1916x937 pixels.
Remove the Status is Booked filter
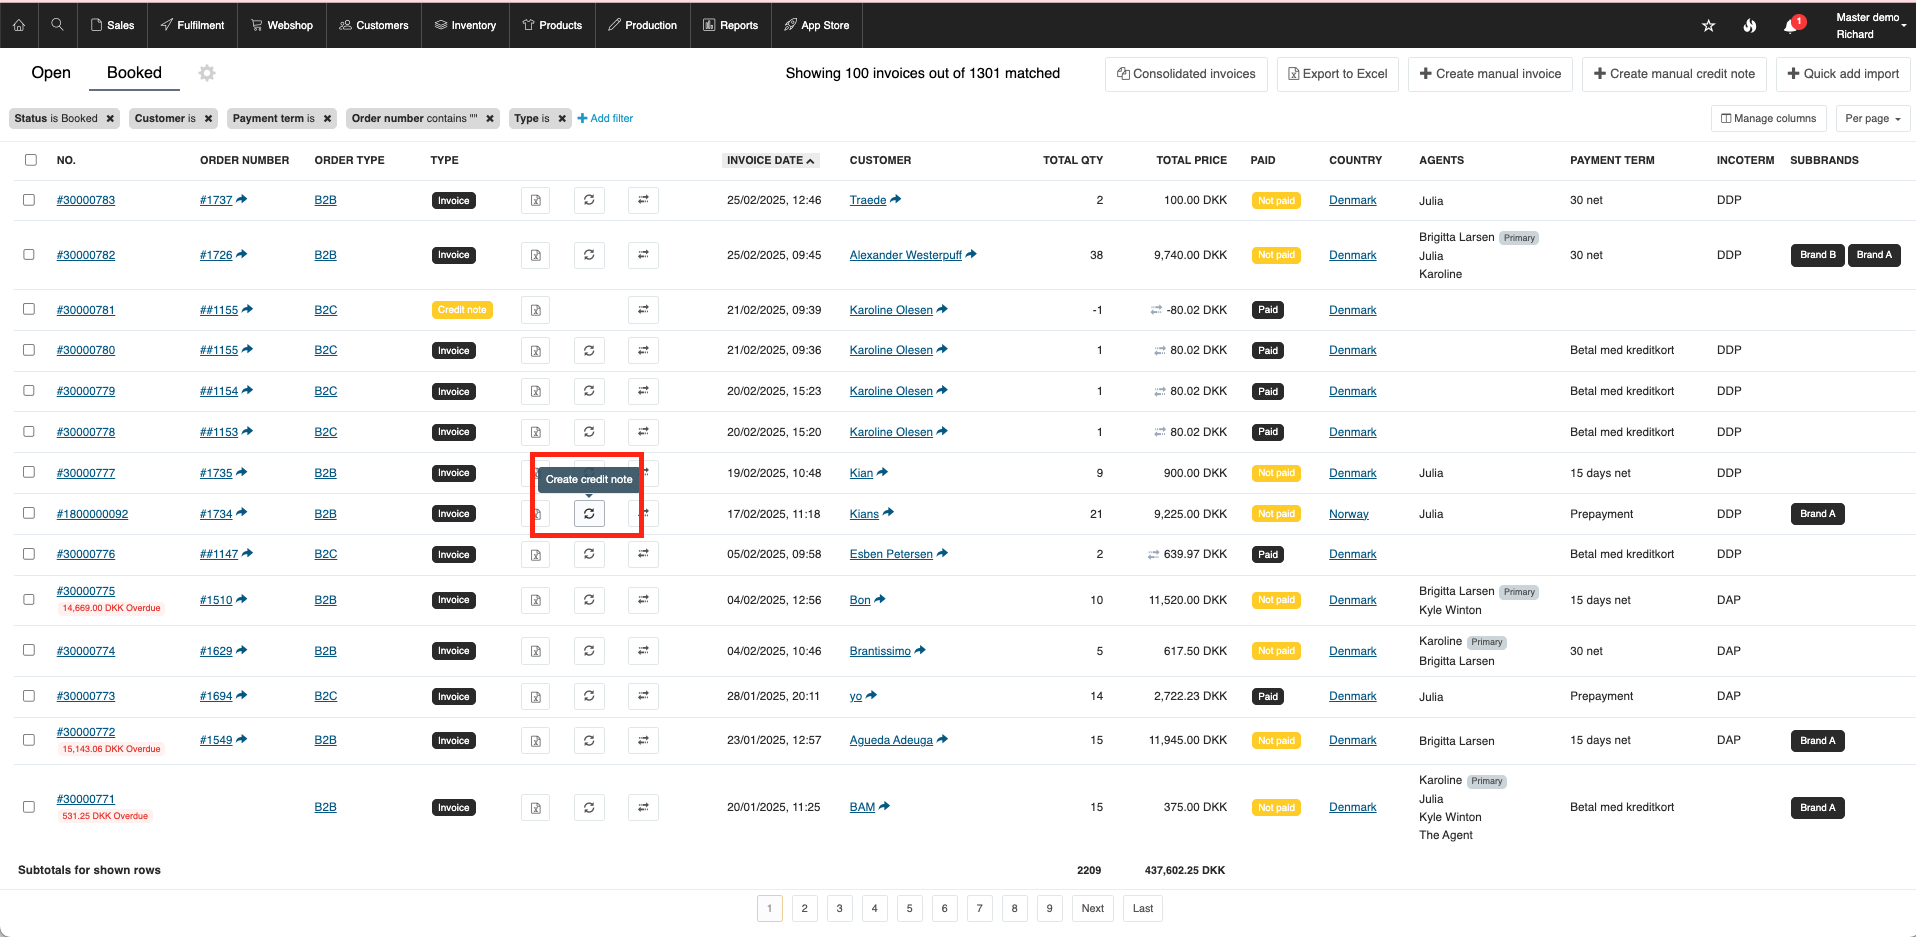pyautogui.click(x=110, y=118)
